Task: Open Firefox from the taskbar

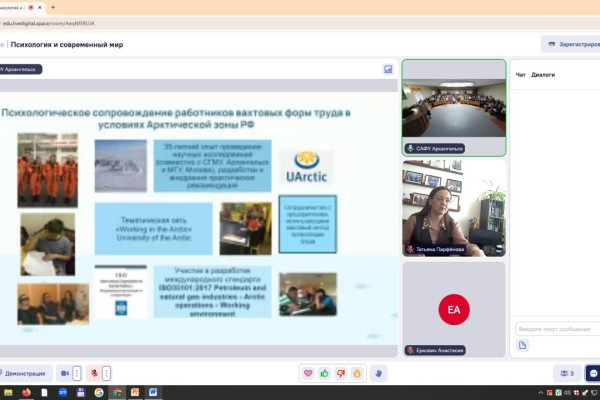Action: [x=26, y=392]
